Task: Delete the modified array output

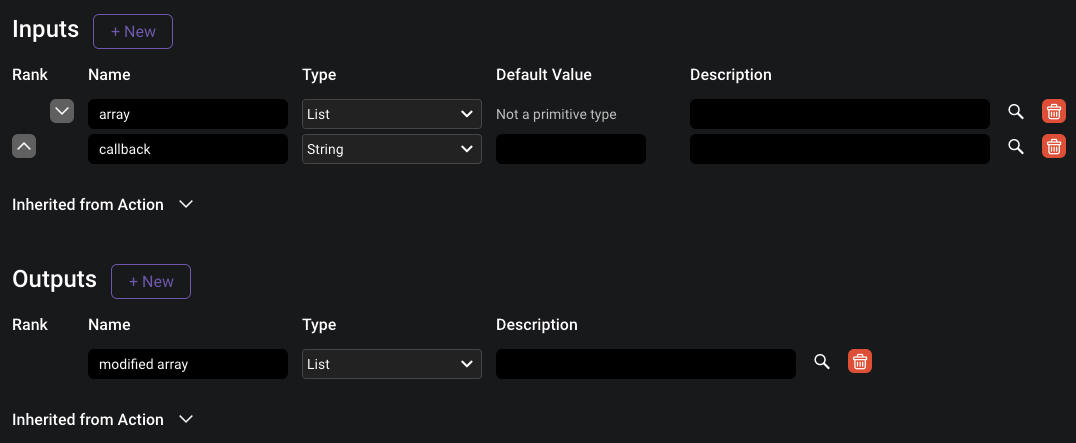Action: coord(859,362)
